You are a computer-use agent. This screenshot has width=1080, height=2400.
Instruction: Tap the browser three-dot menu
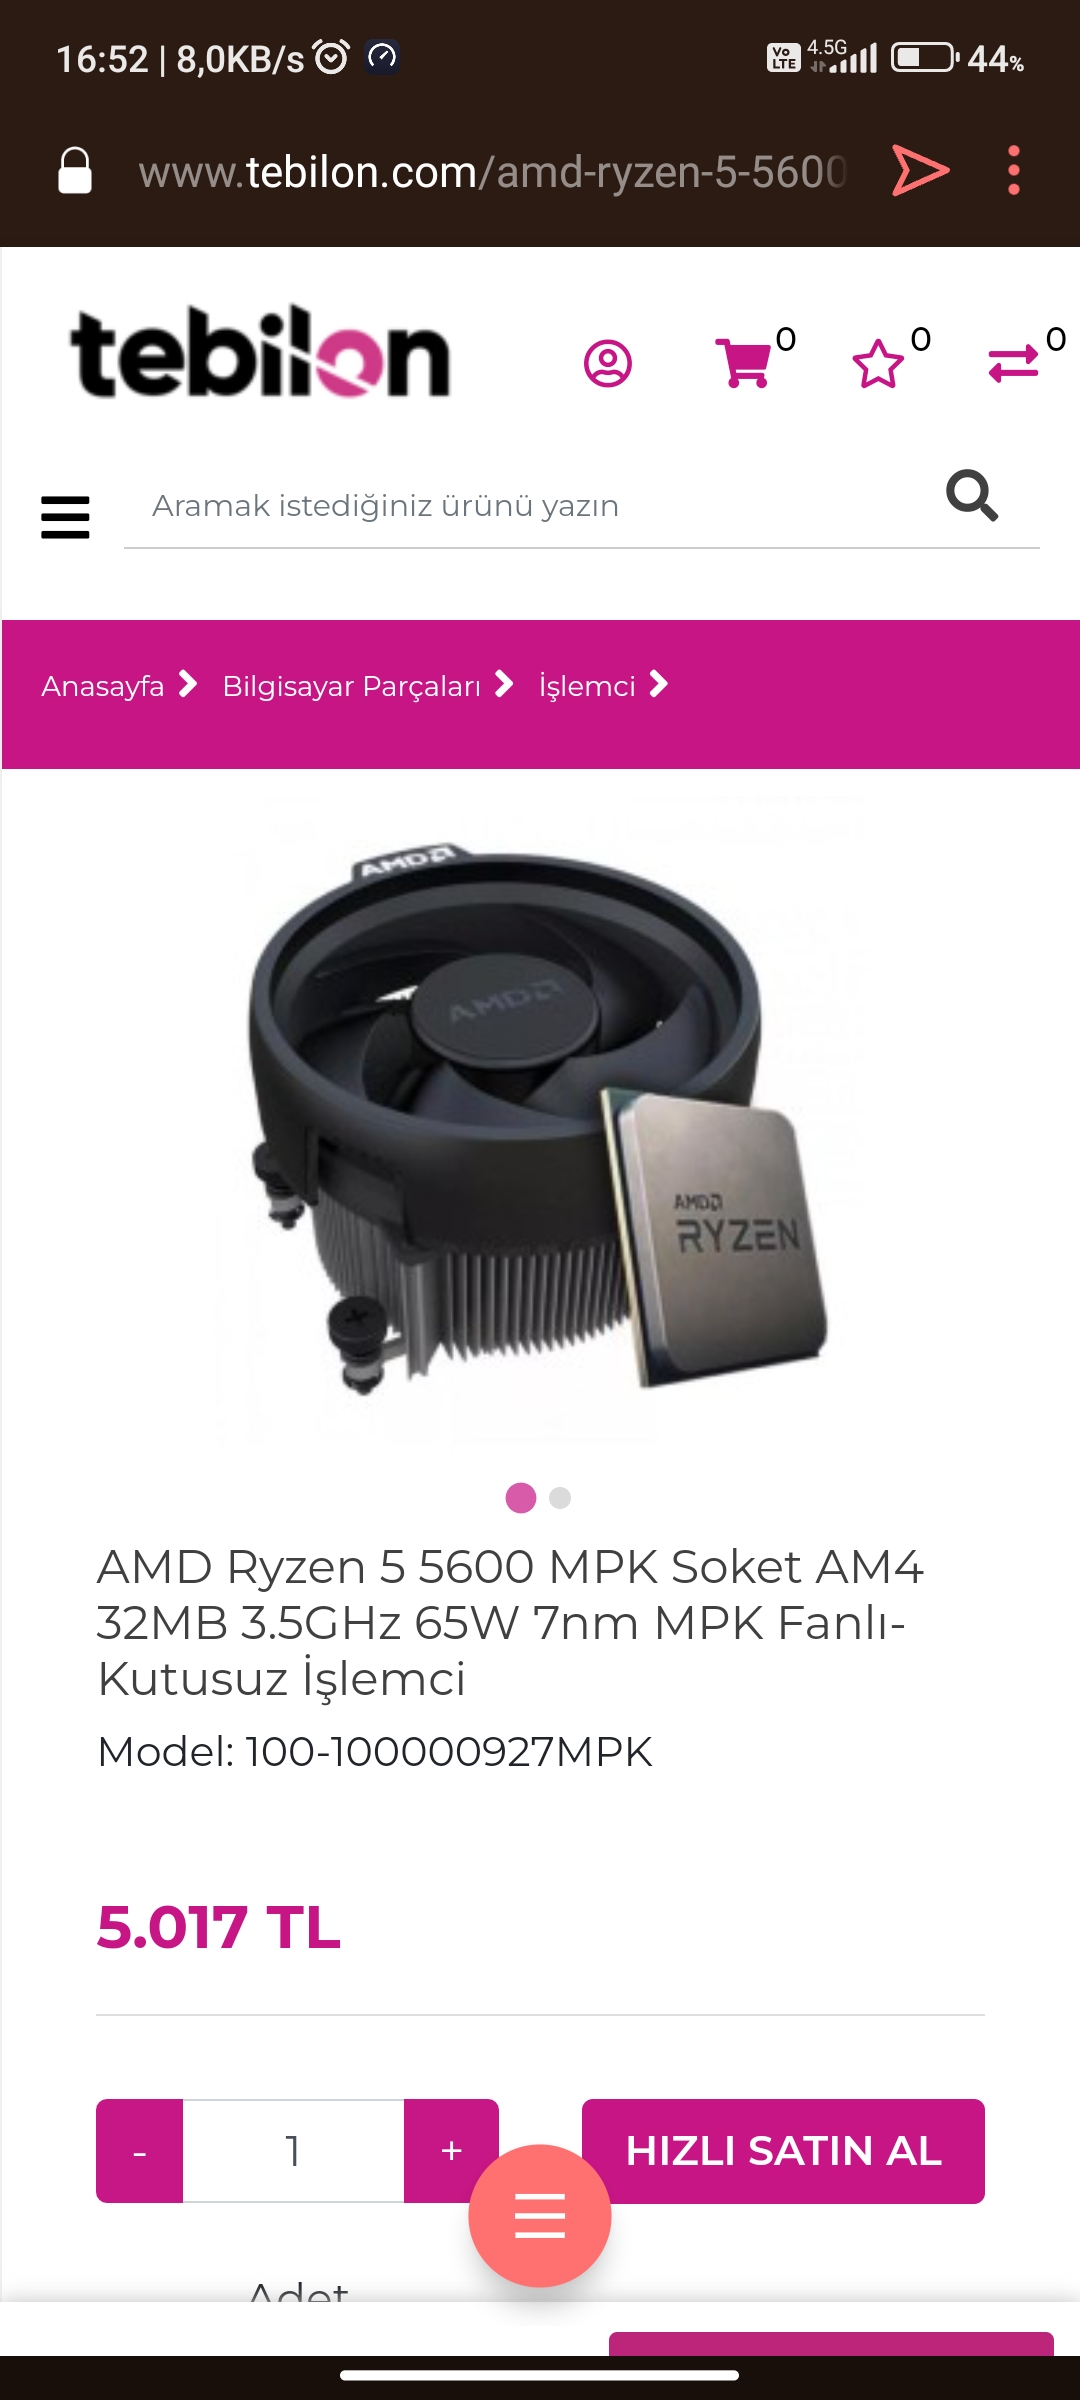(x=1014, y=171)
